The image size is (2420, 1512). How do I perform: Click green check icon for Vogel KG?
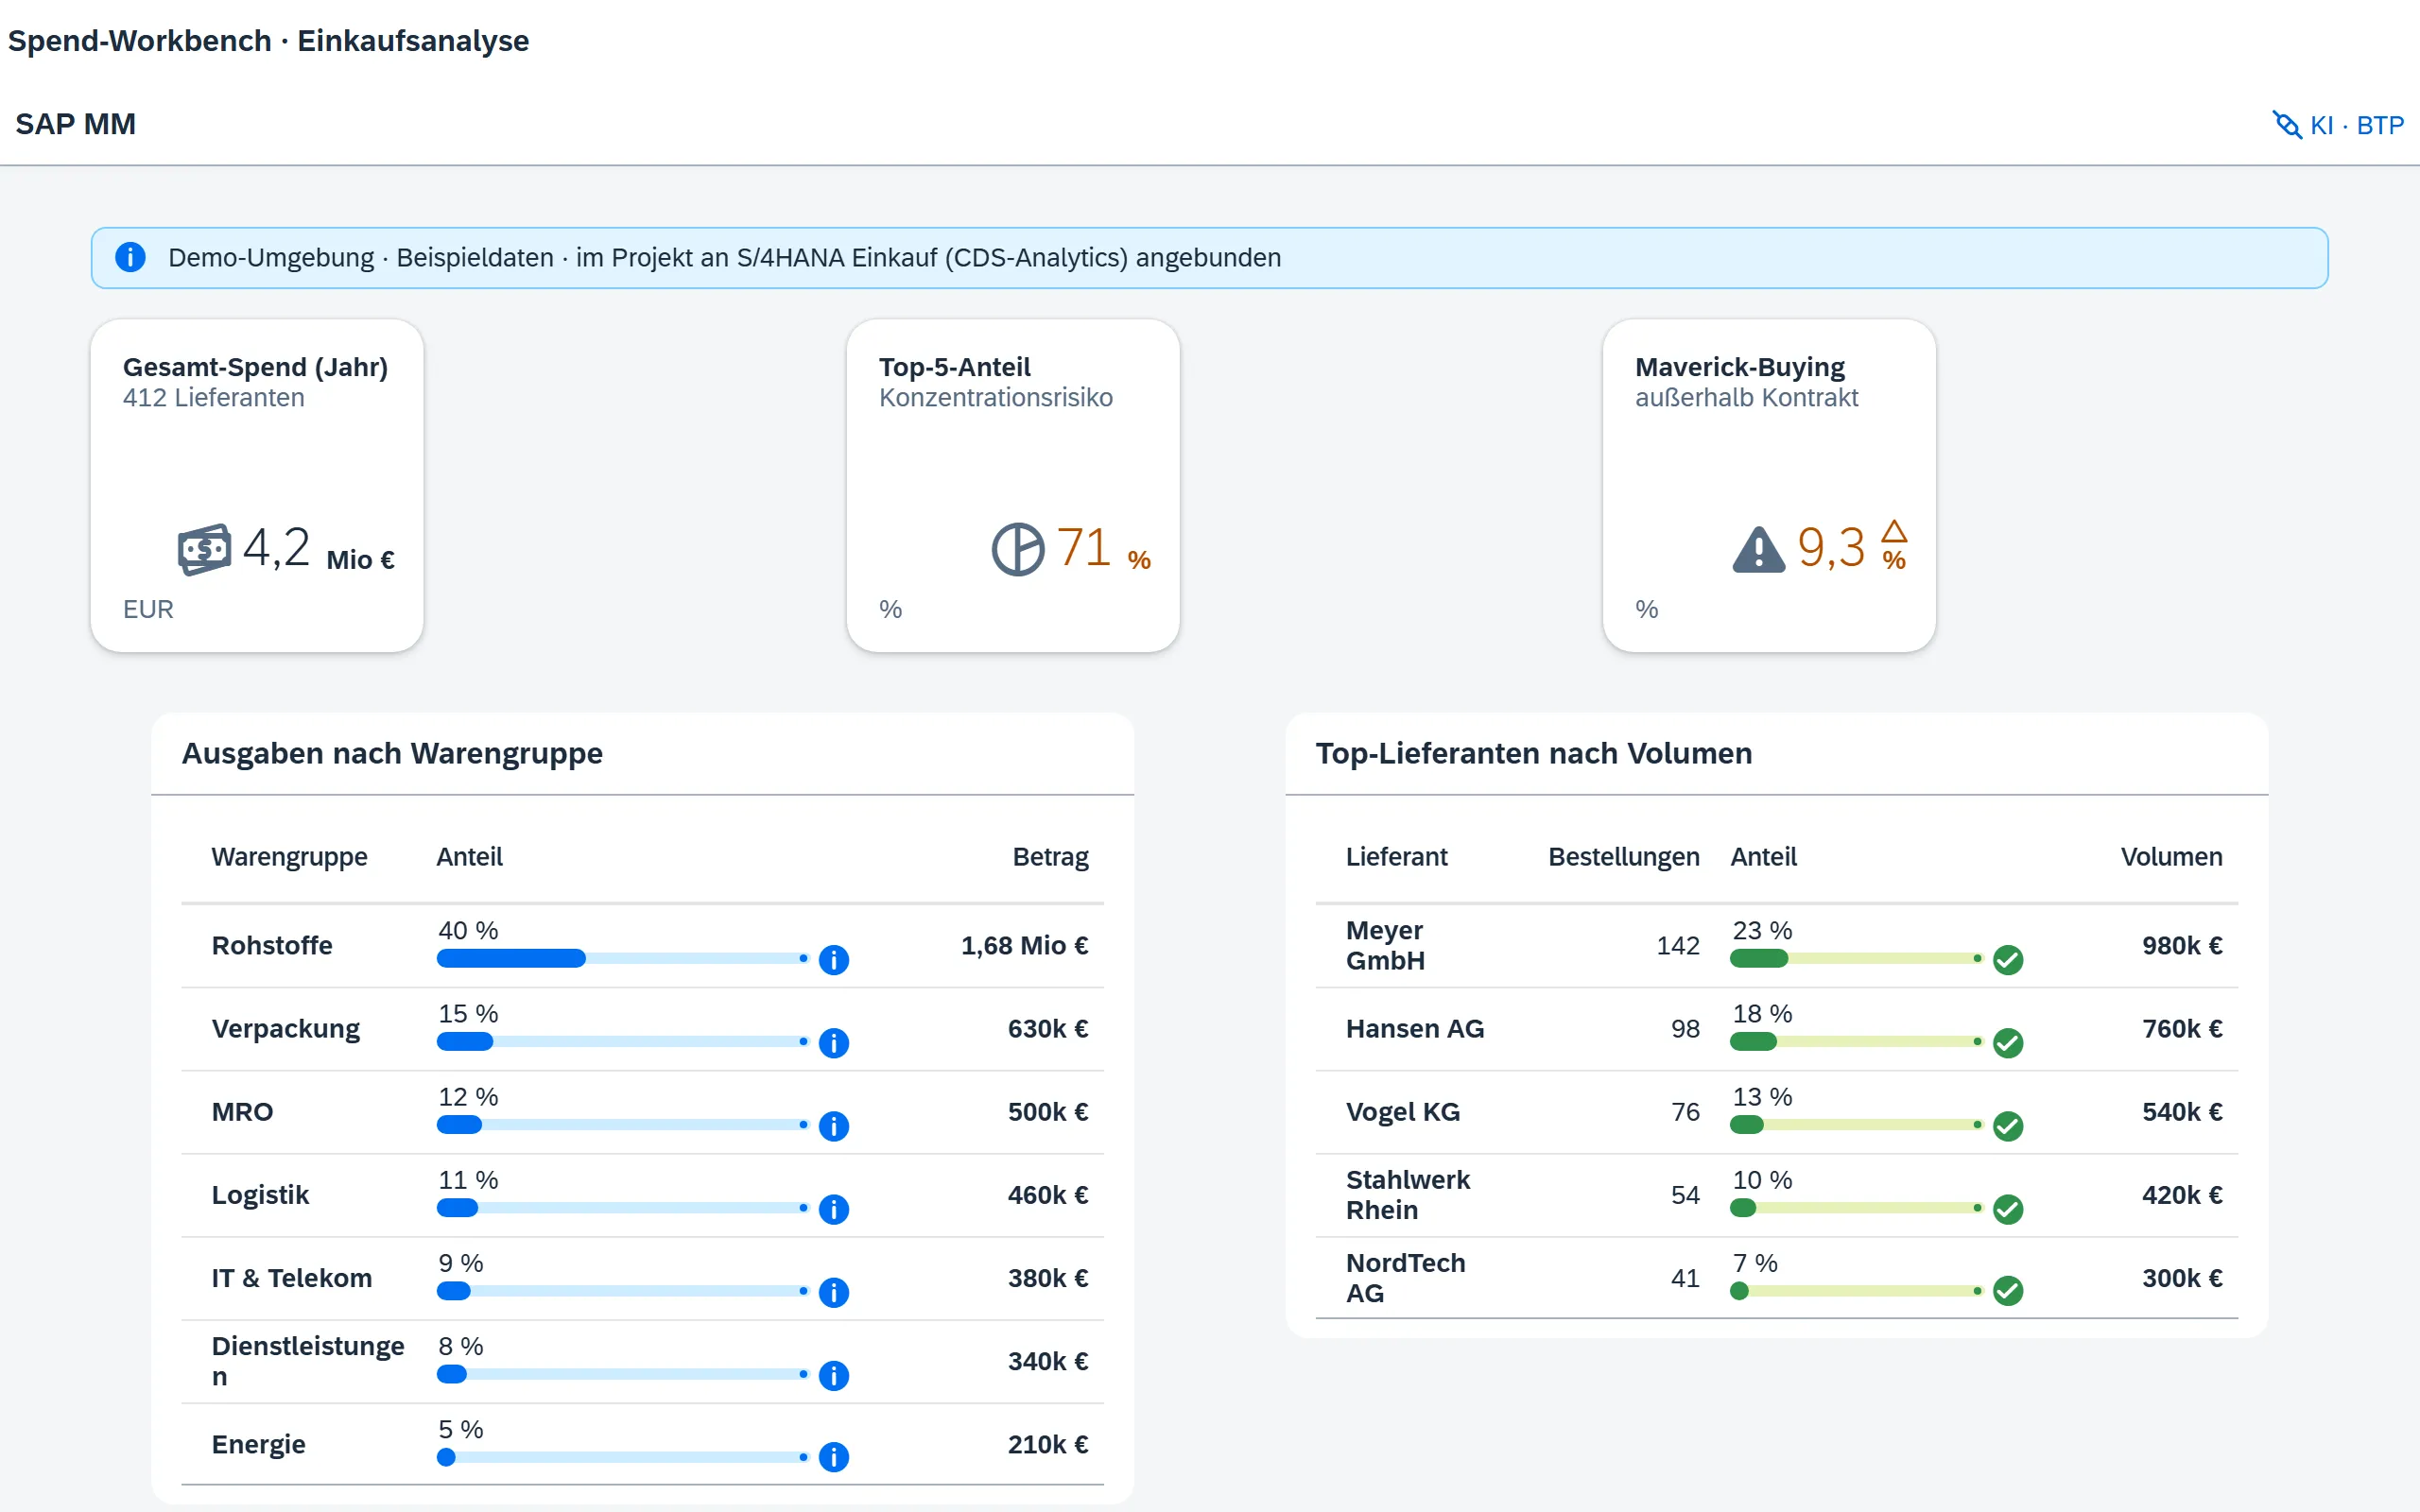tap(2008, 1126)
